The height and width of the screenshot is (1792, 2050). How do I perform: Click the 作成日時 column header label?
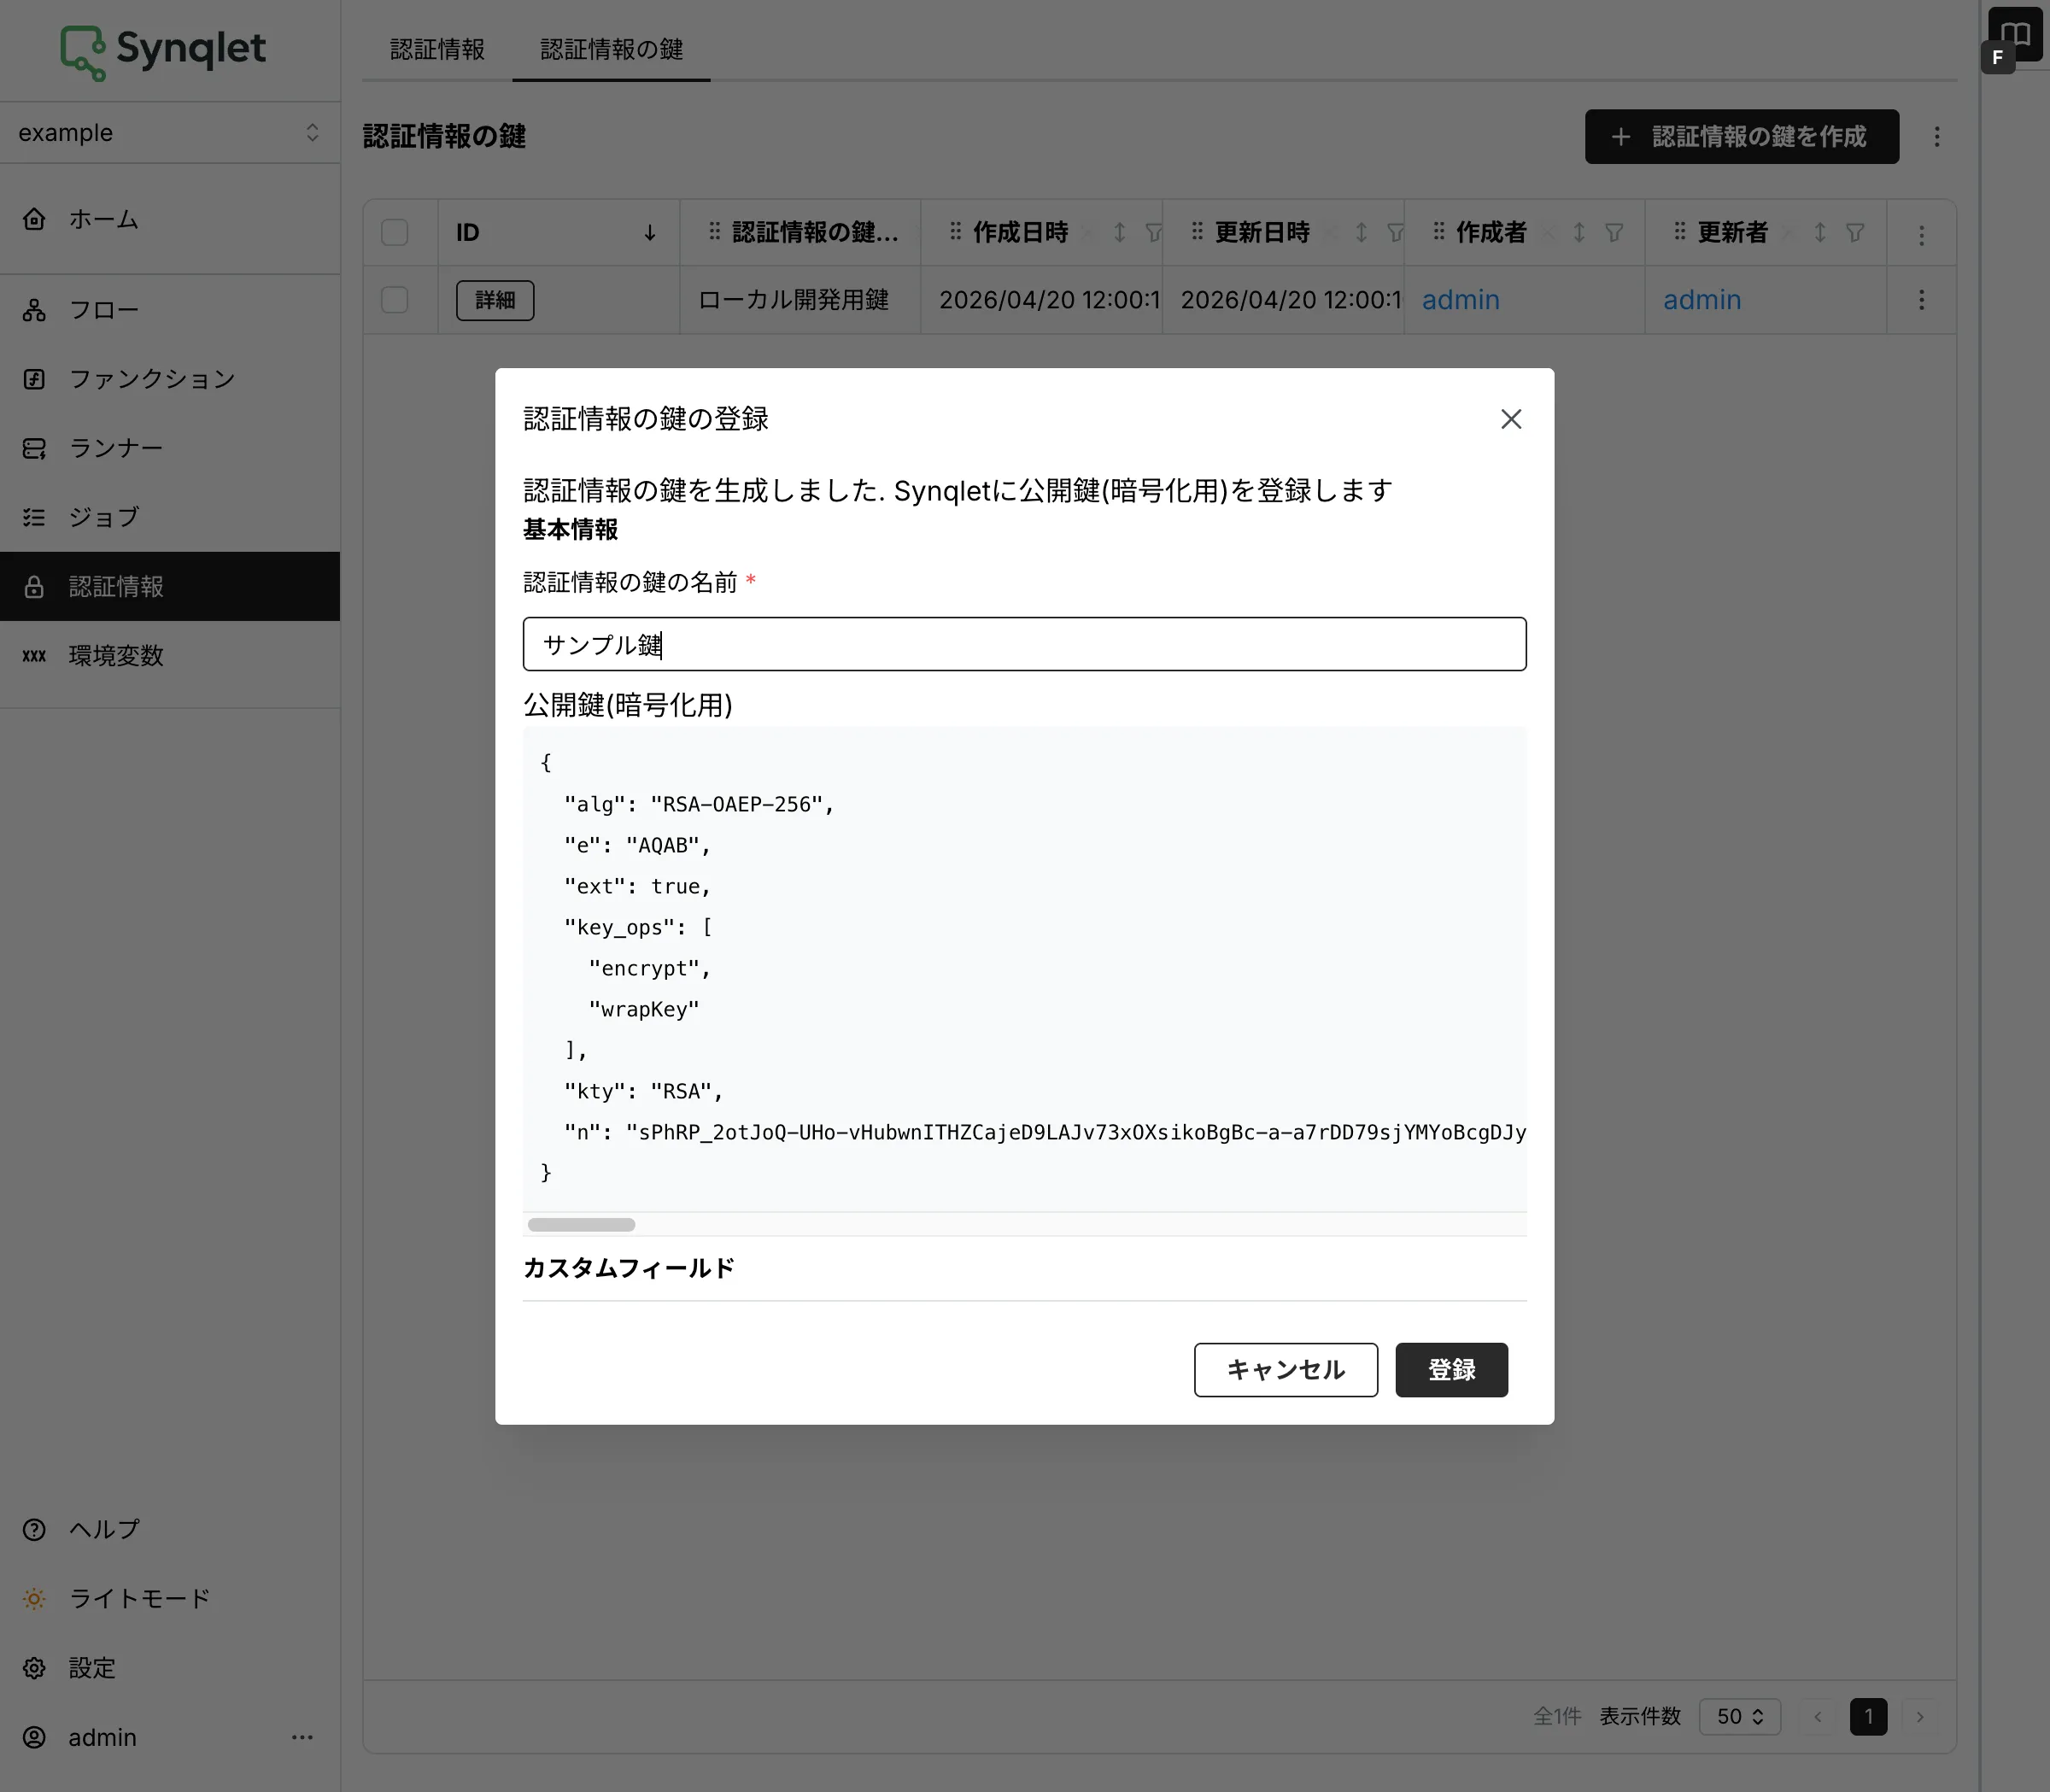coord(1020,232)
